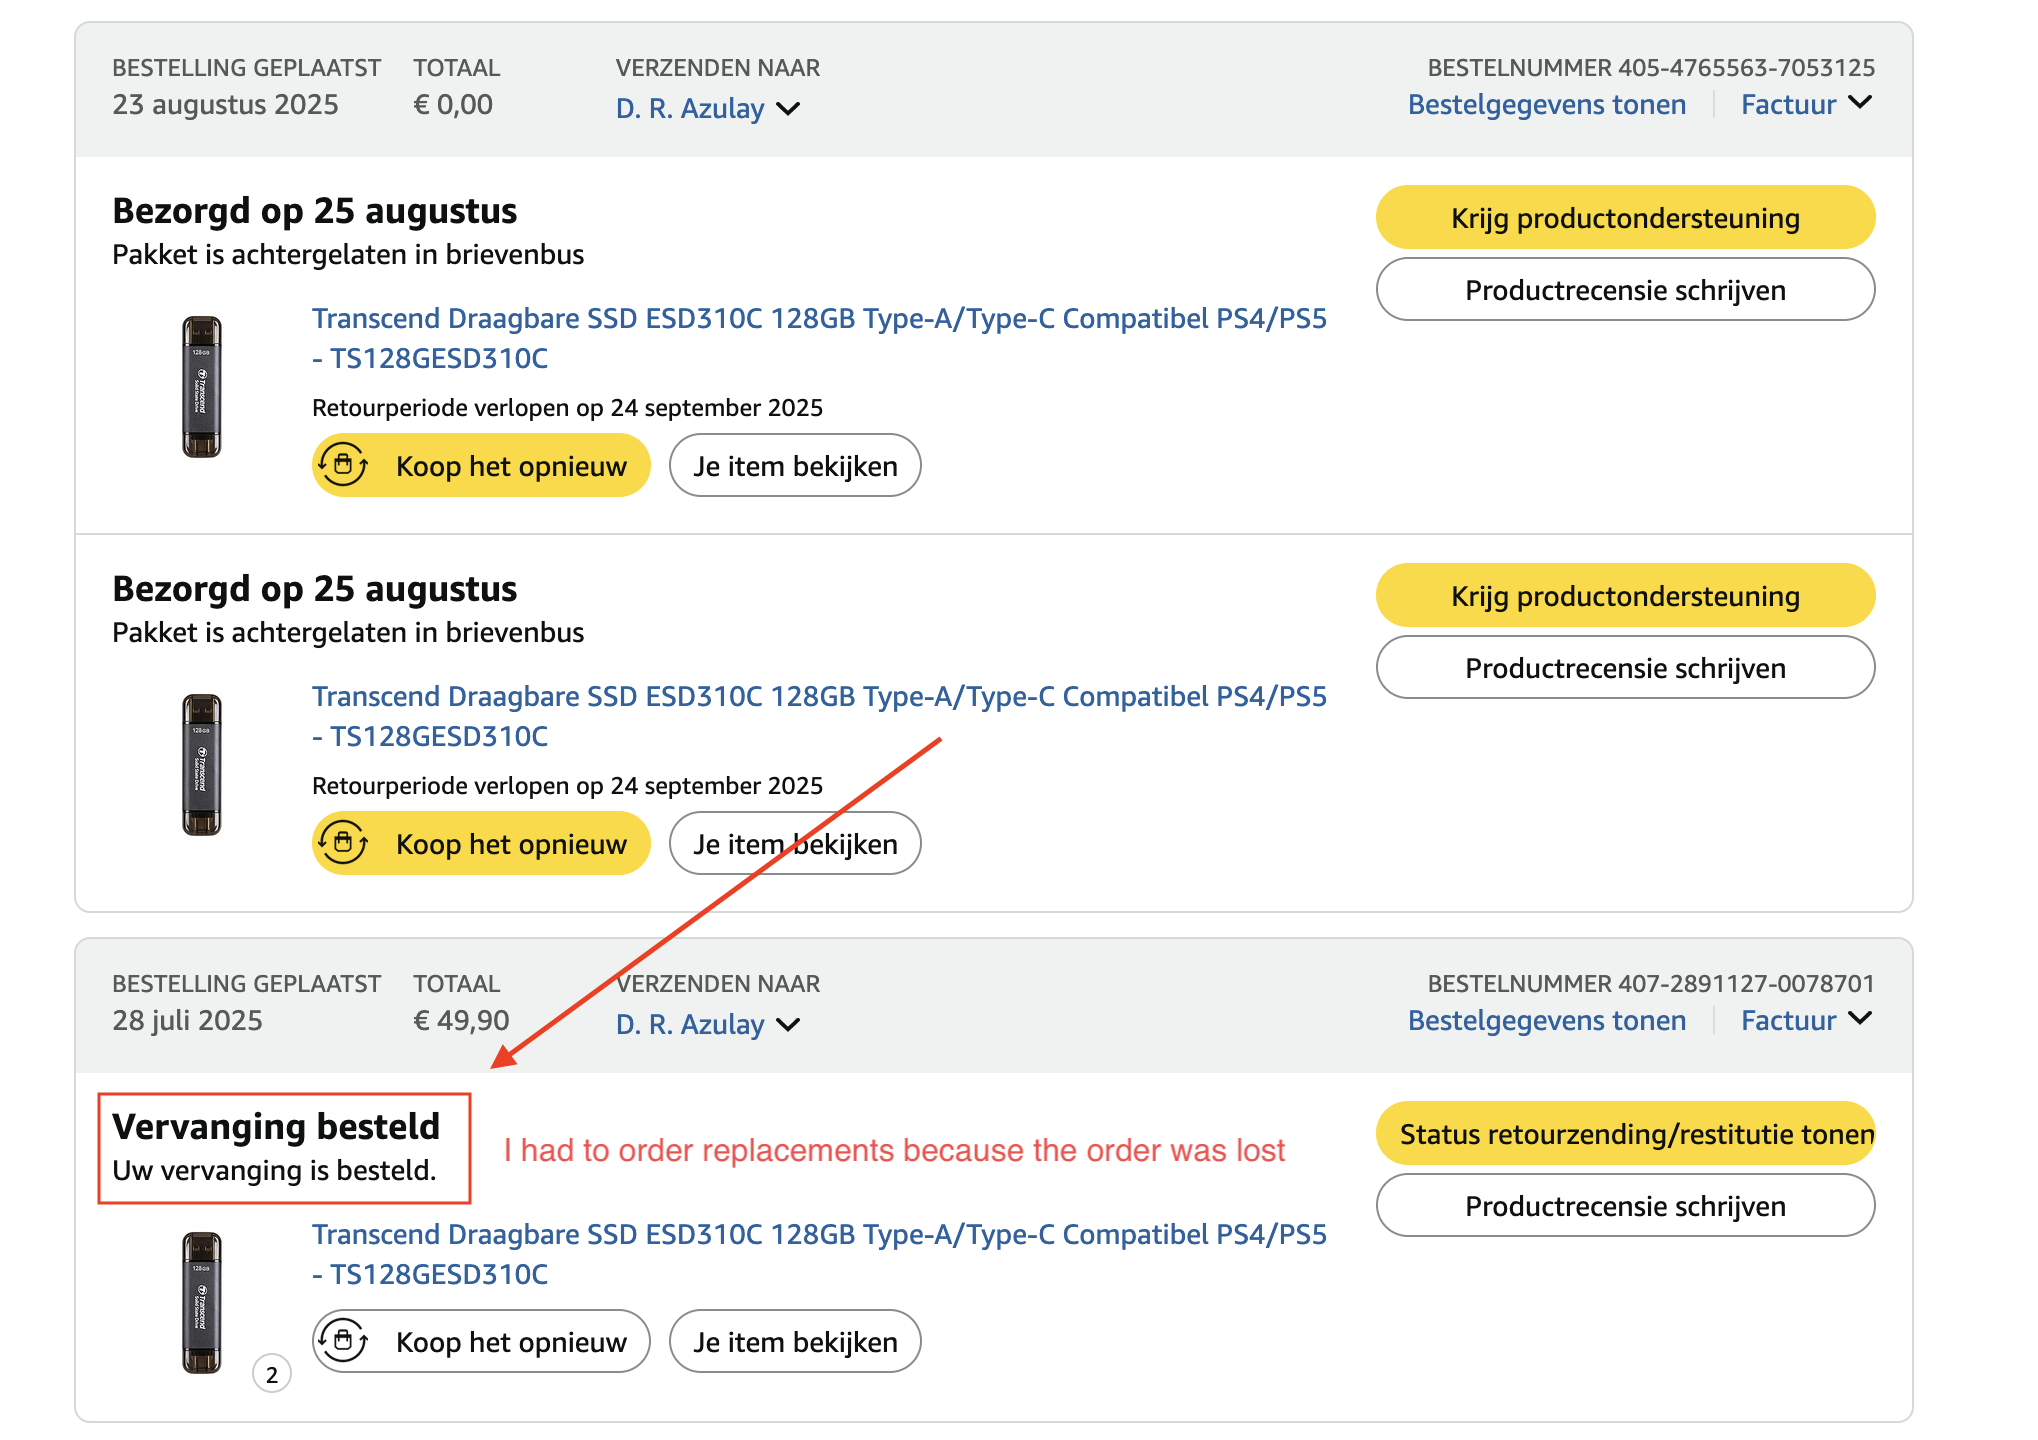Open second Transcend SSD product thumbnail

(201, 765)
